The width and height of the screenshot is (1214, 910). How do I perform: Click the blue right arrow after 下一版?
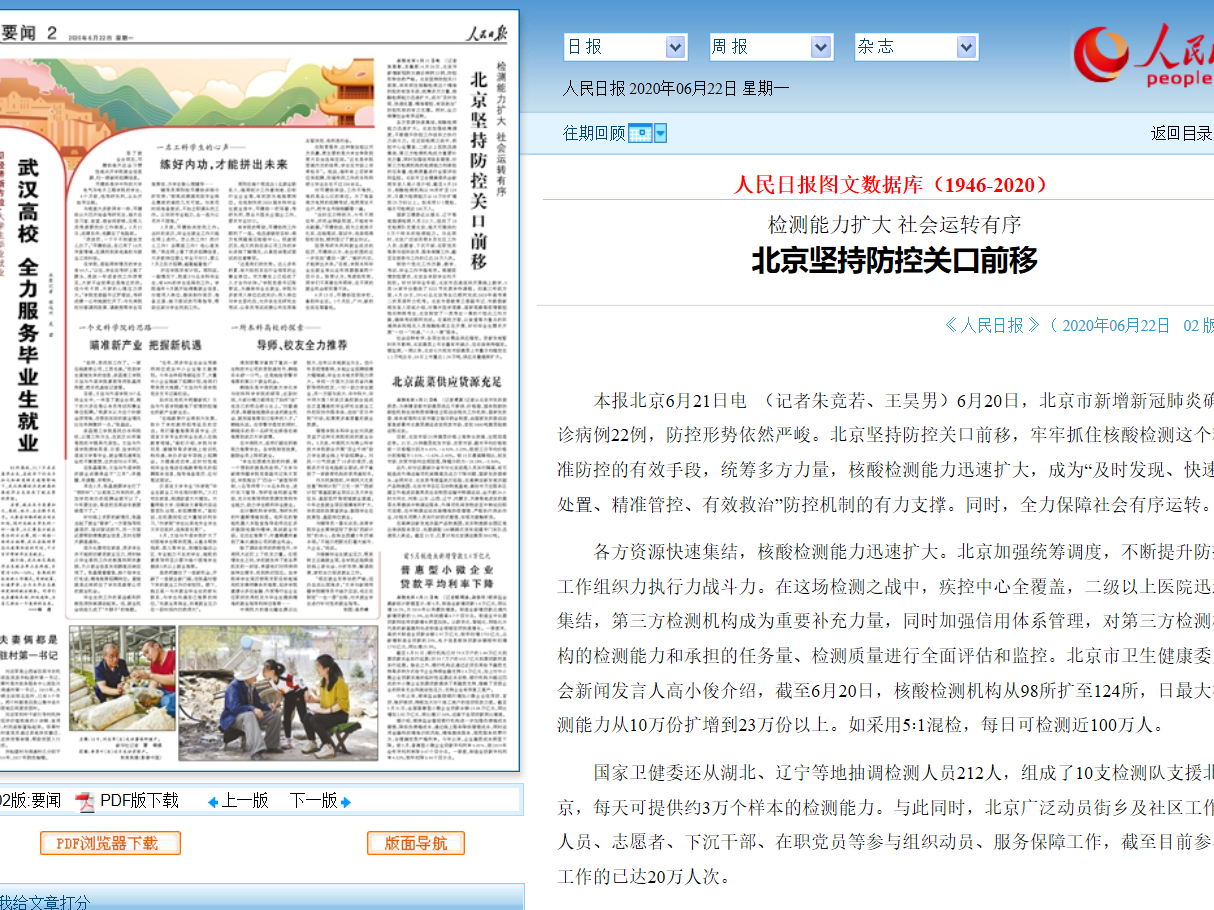[x=346, y=802]
